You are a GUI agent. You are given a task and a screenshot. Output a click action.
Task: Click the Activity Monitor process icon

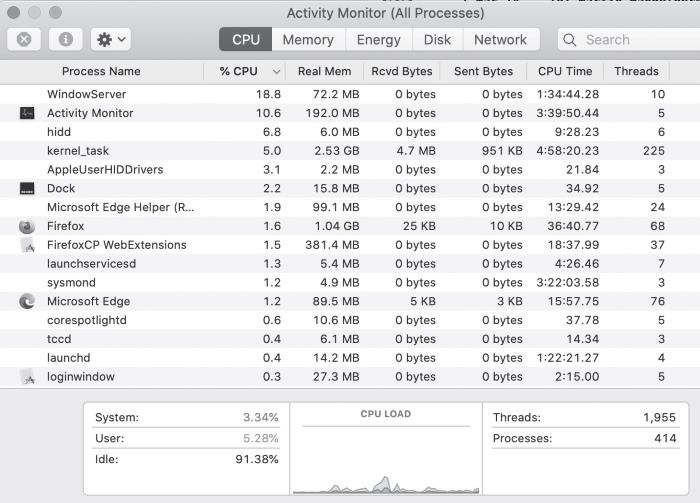point(27,113)
